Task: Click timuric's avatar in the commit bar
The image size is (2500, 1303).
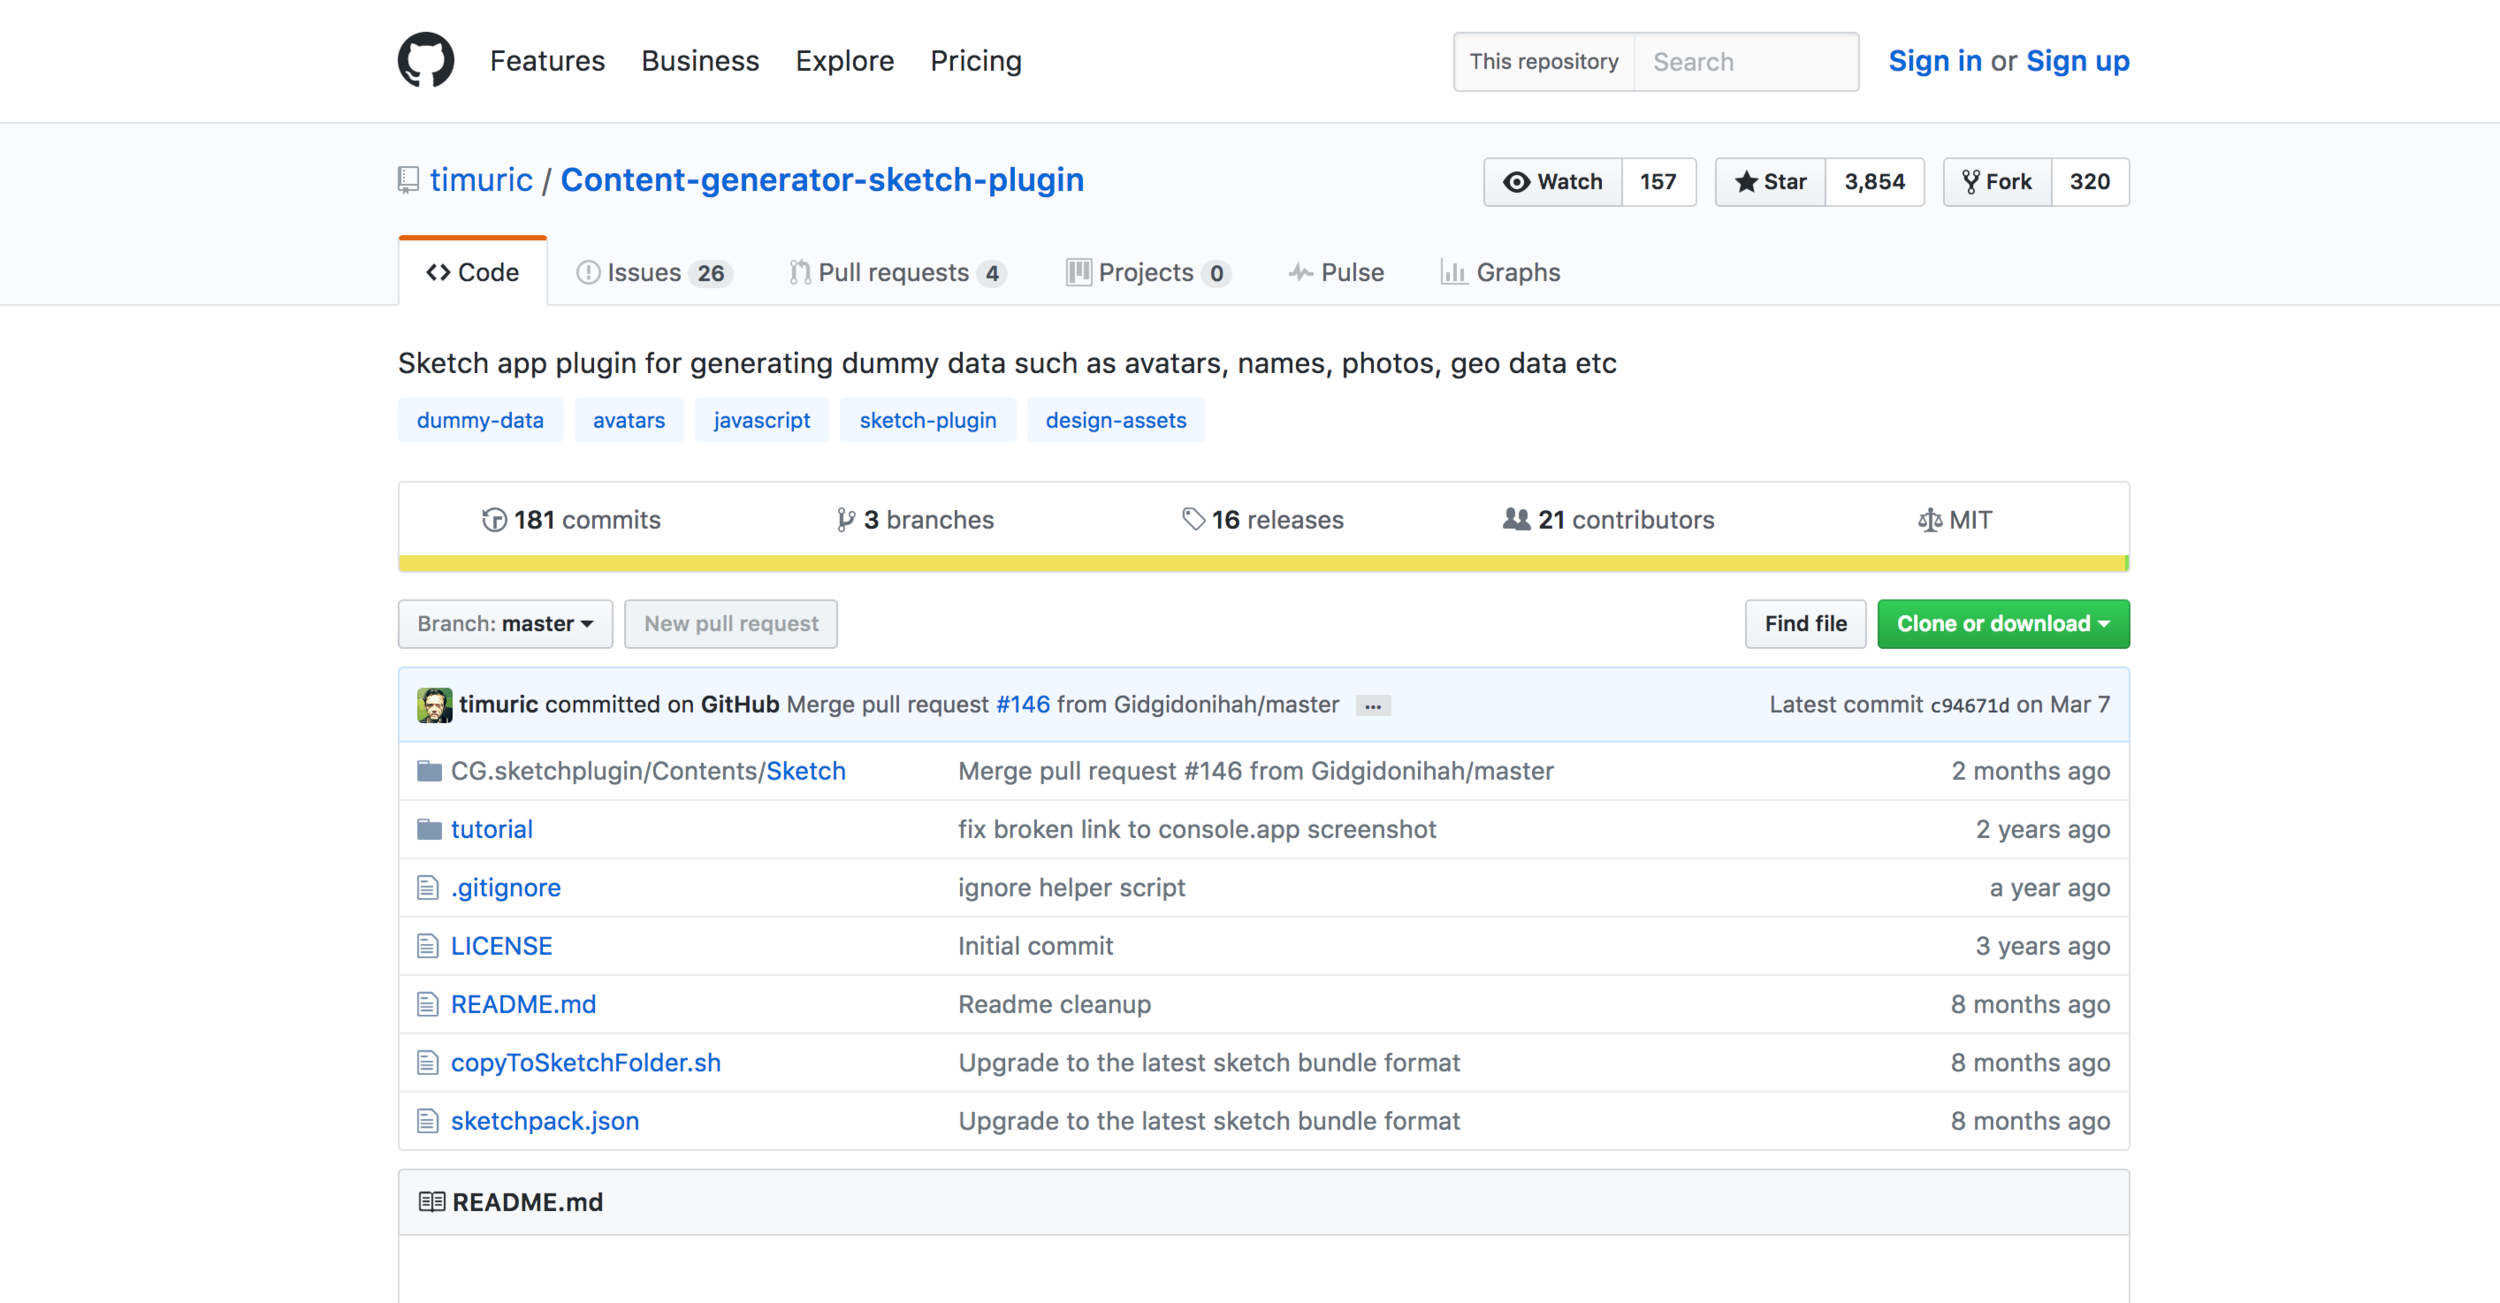Action: (434, 705)
